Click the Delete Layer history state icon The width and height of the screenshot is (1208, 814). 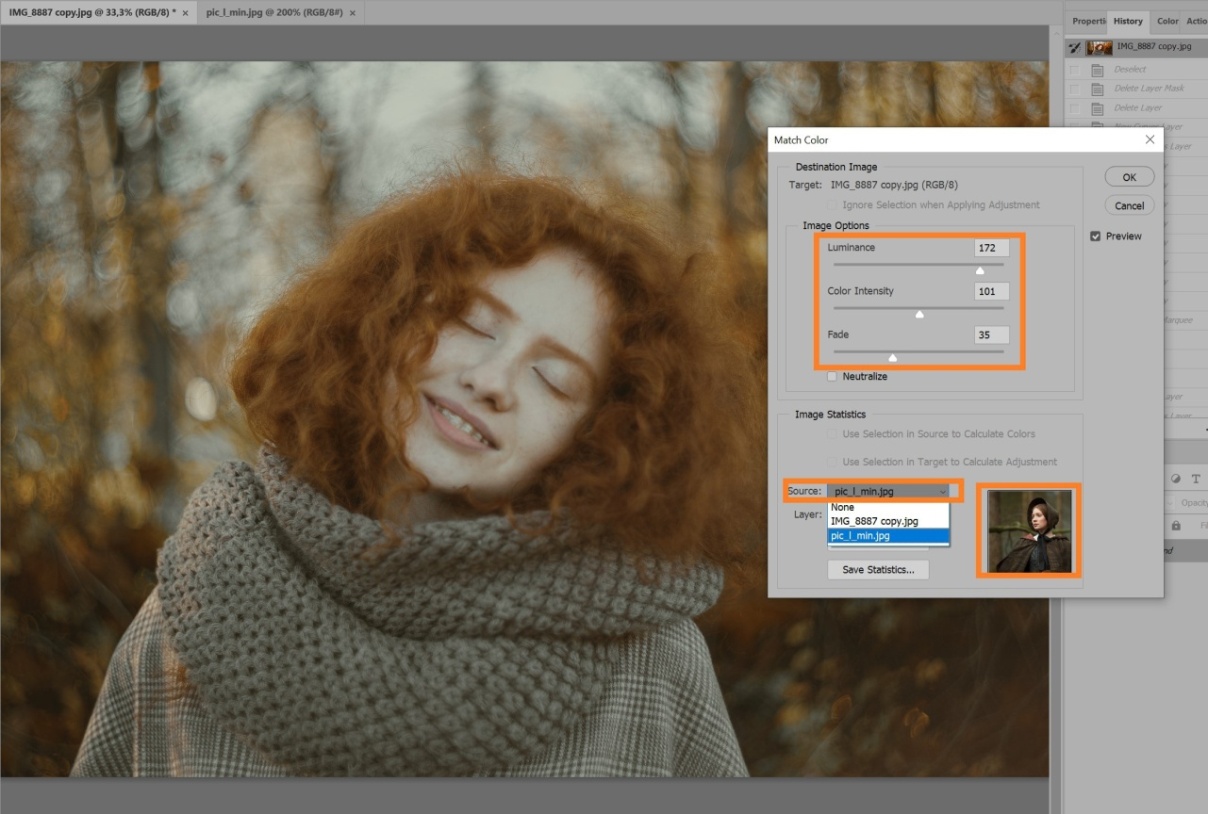(1097, 108)
